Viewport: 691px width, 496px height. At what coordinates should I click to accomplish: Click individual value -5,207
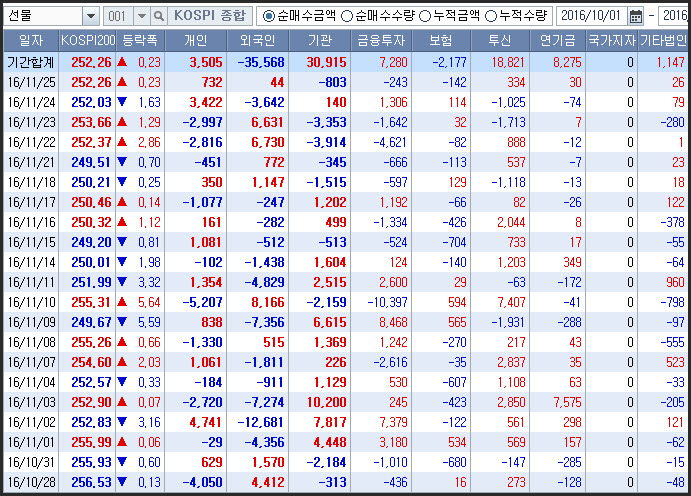[202, 302]
